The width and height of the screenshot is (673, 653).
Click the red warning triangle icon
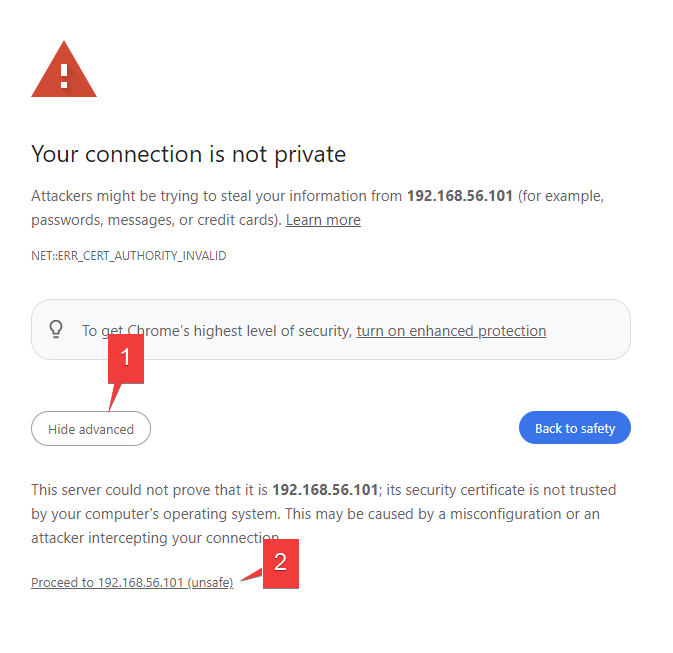(x=64, y=70)
